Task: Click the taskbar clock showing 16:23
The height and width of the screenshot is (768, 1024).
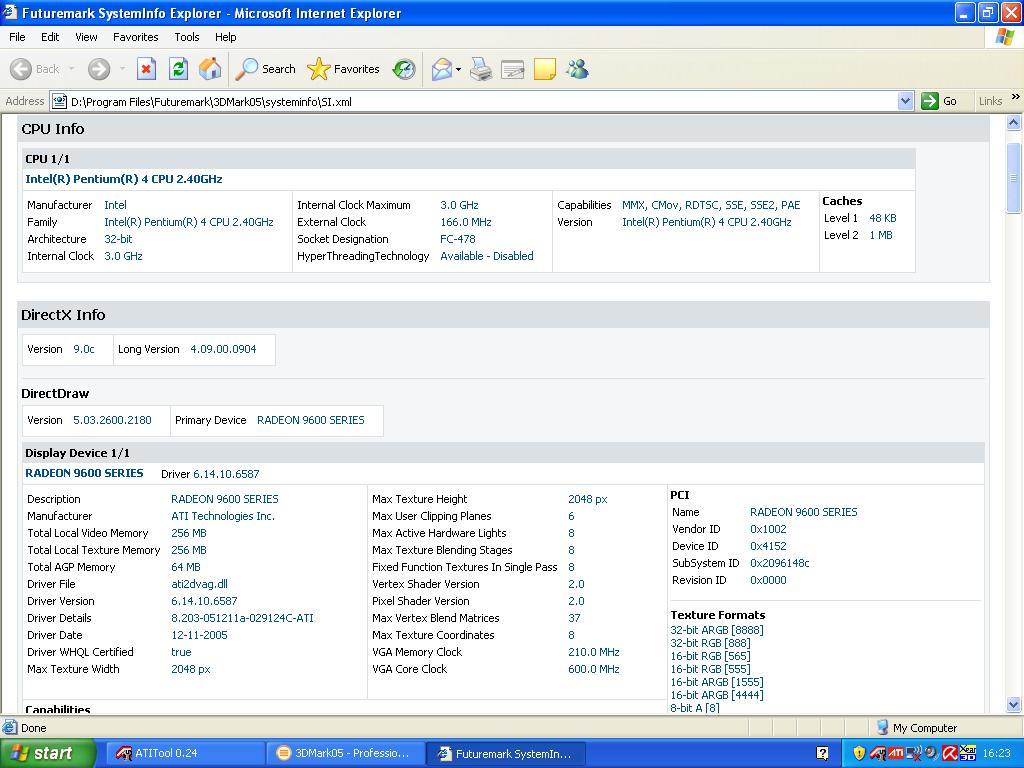Action: pos(996,754)
